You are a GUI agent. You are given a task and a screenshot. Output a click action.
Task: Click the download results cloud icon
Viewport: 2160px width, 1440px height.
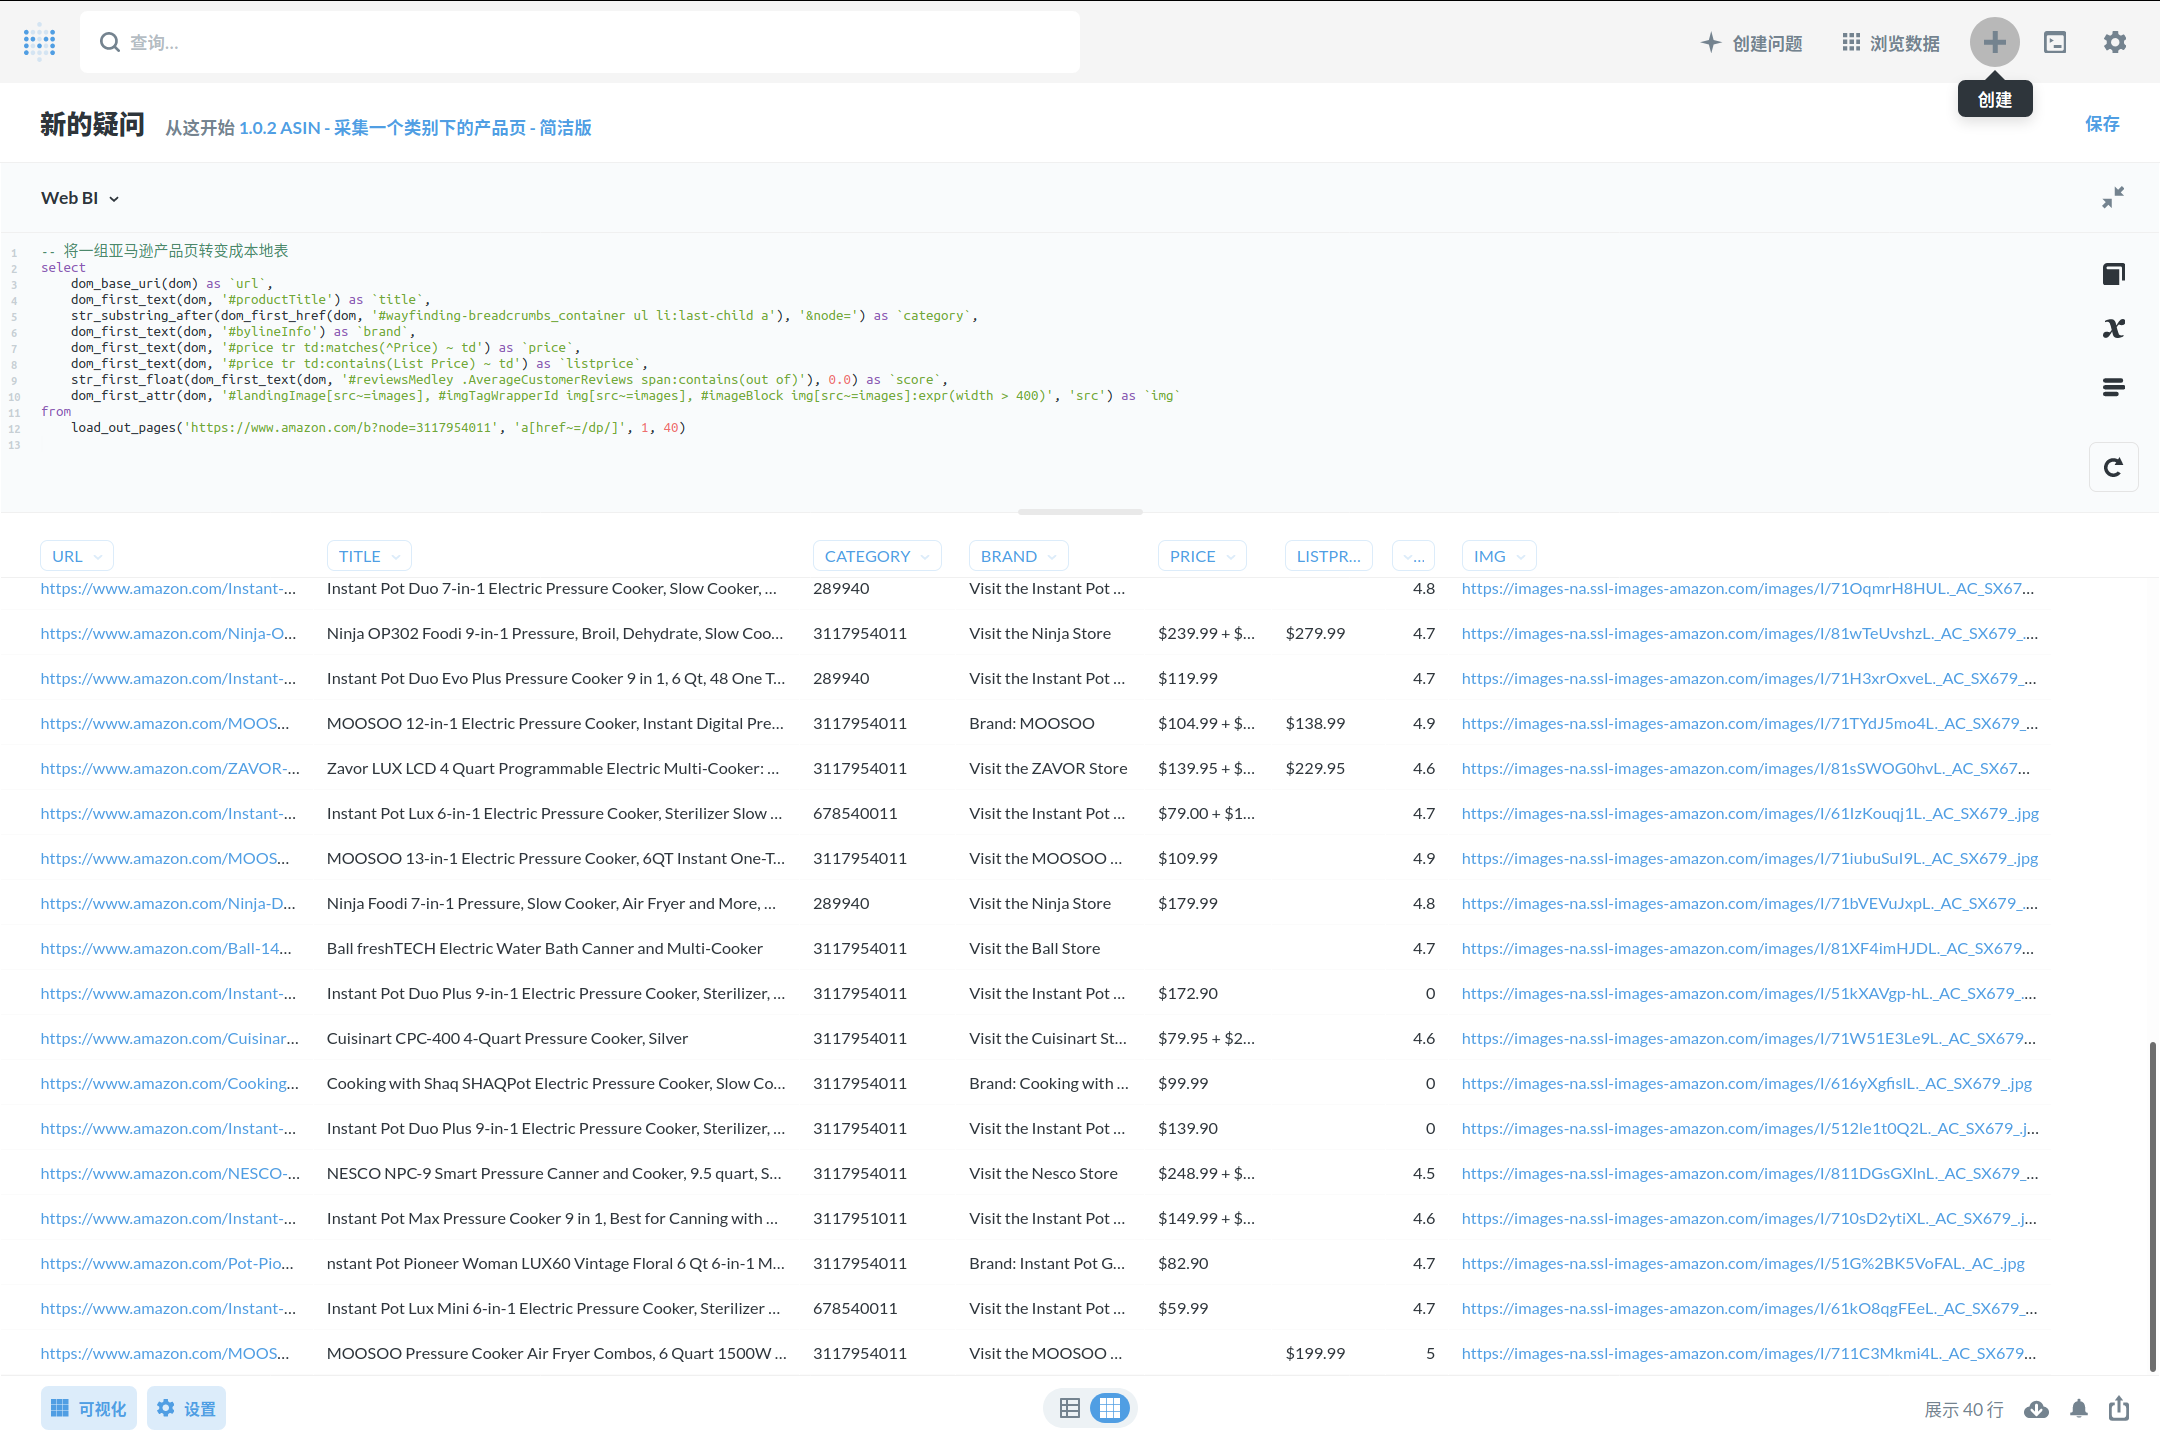coord(2036,1409)
